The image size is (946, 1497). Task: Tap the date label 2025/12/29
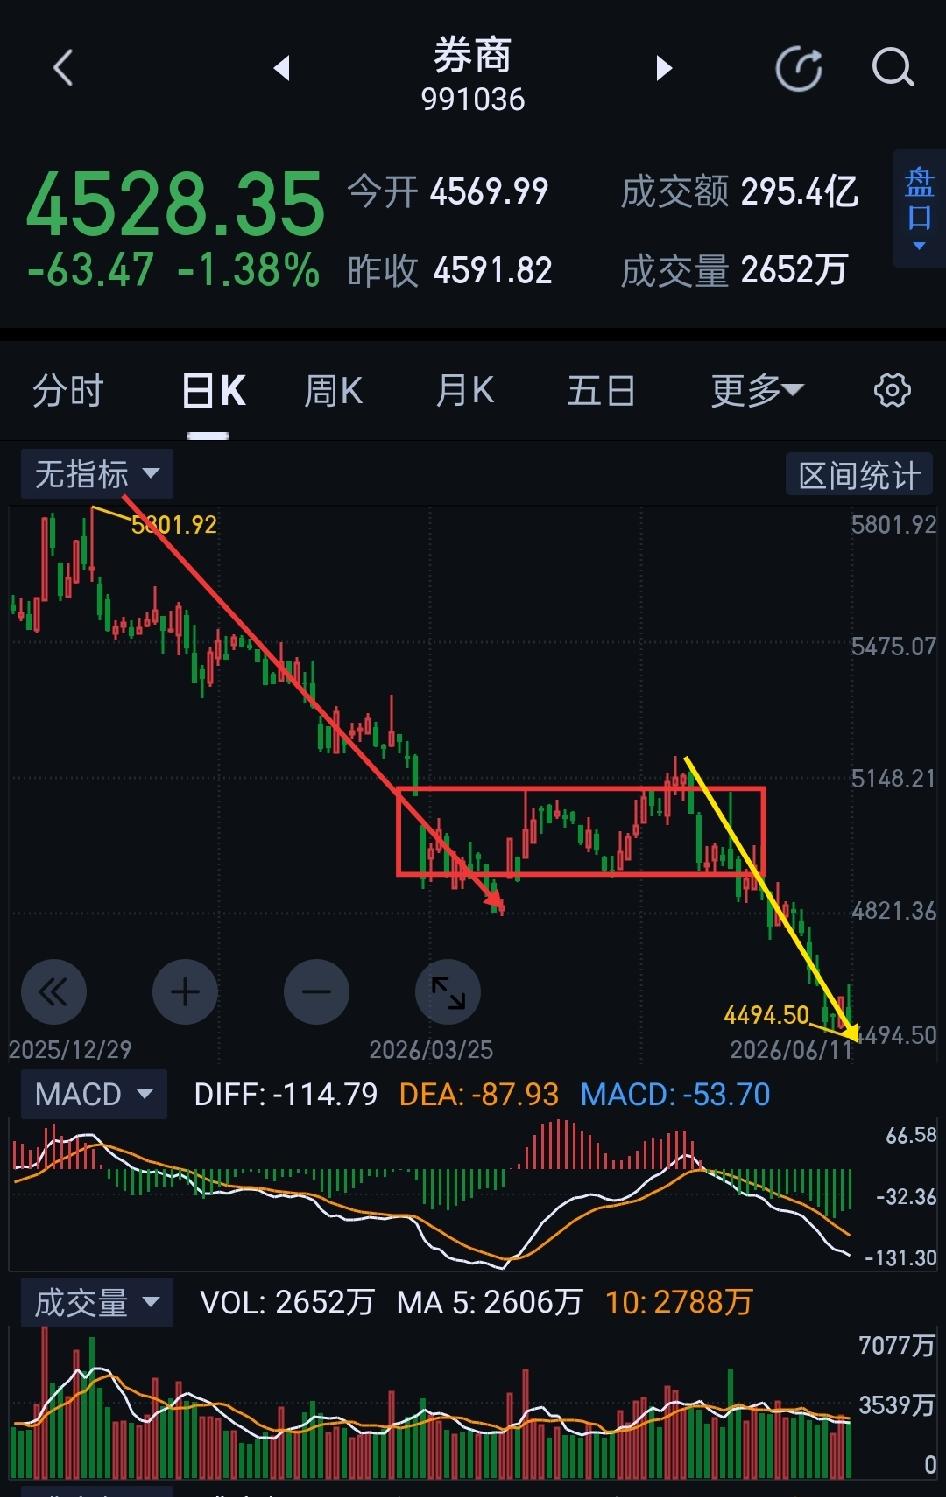[x=70, y=1049]
